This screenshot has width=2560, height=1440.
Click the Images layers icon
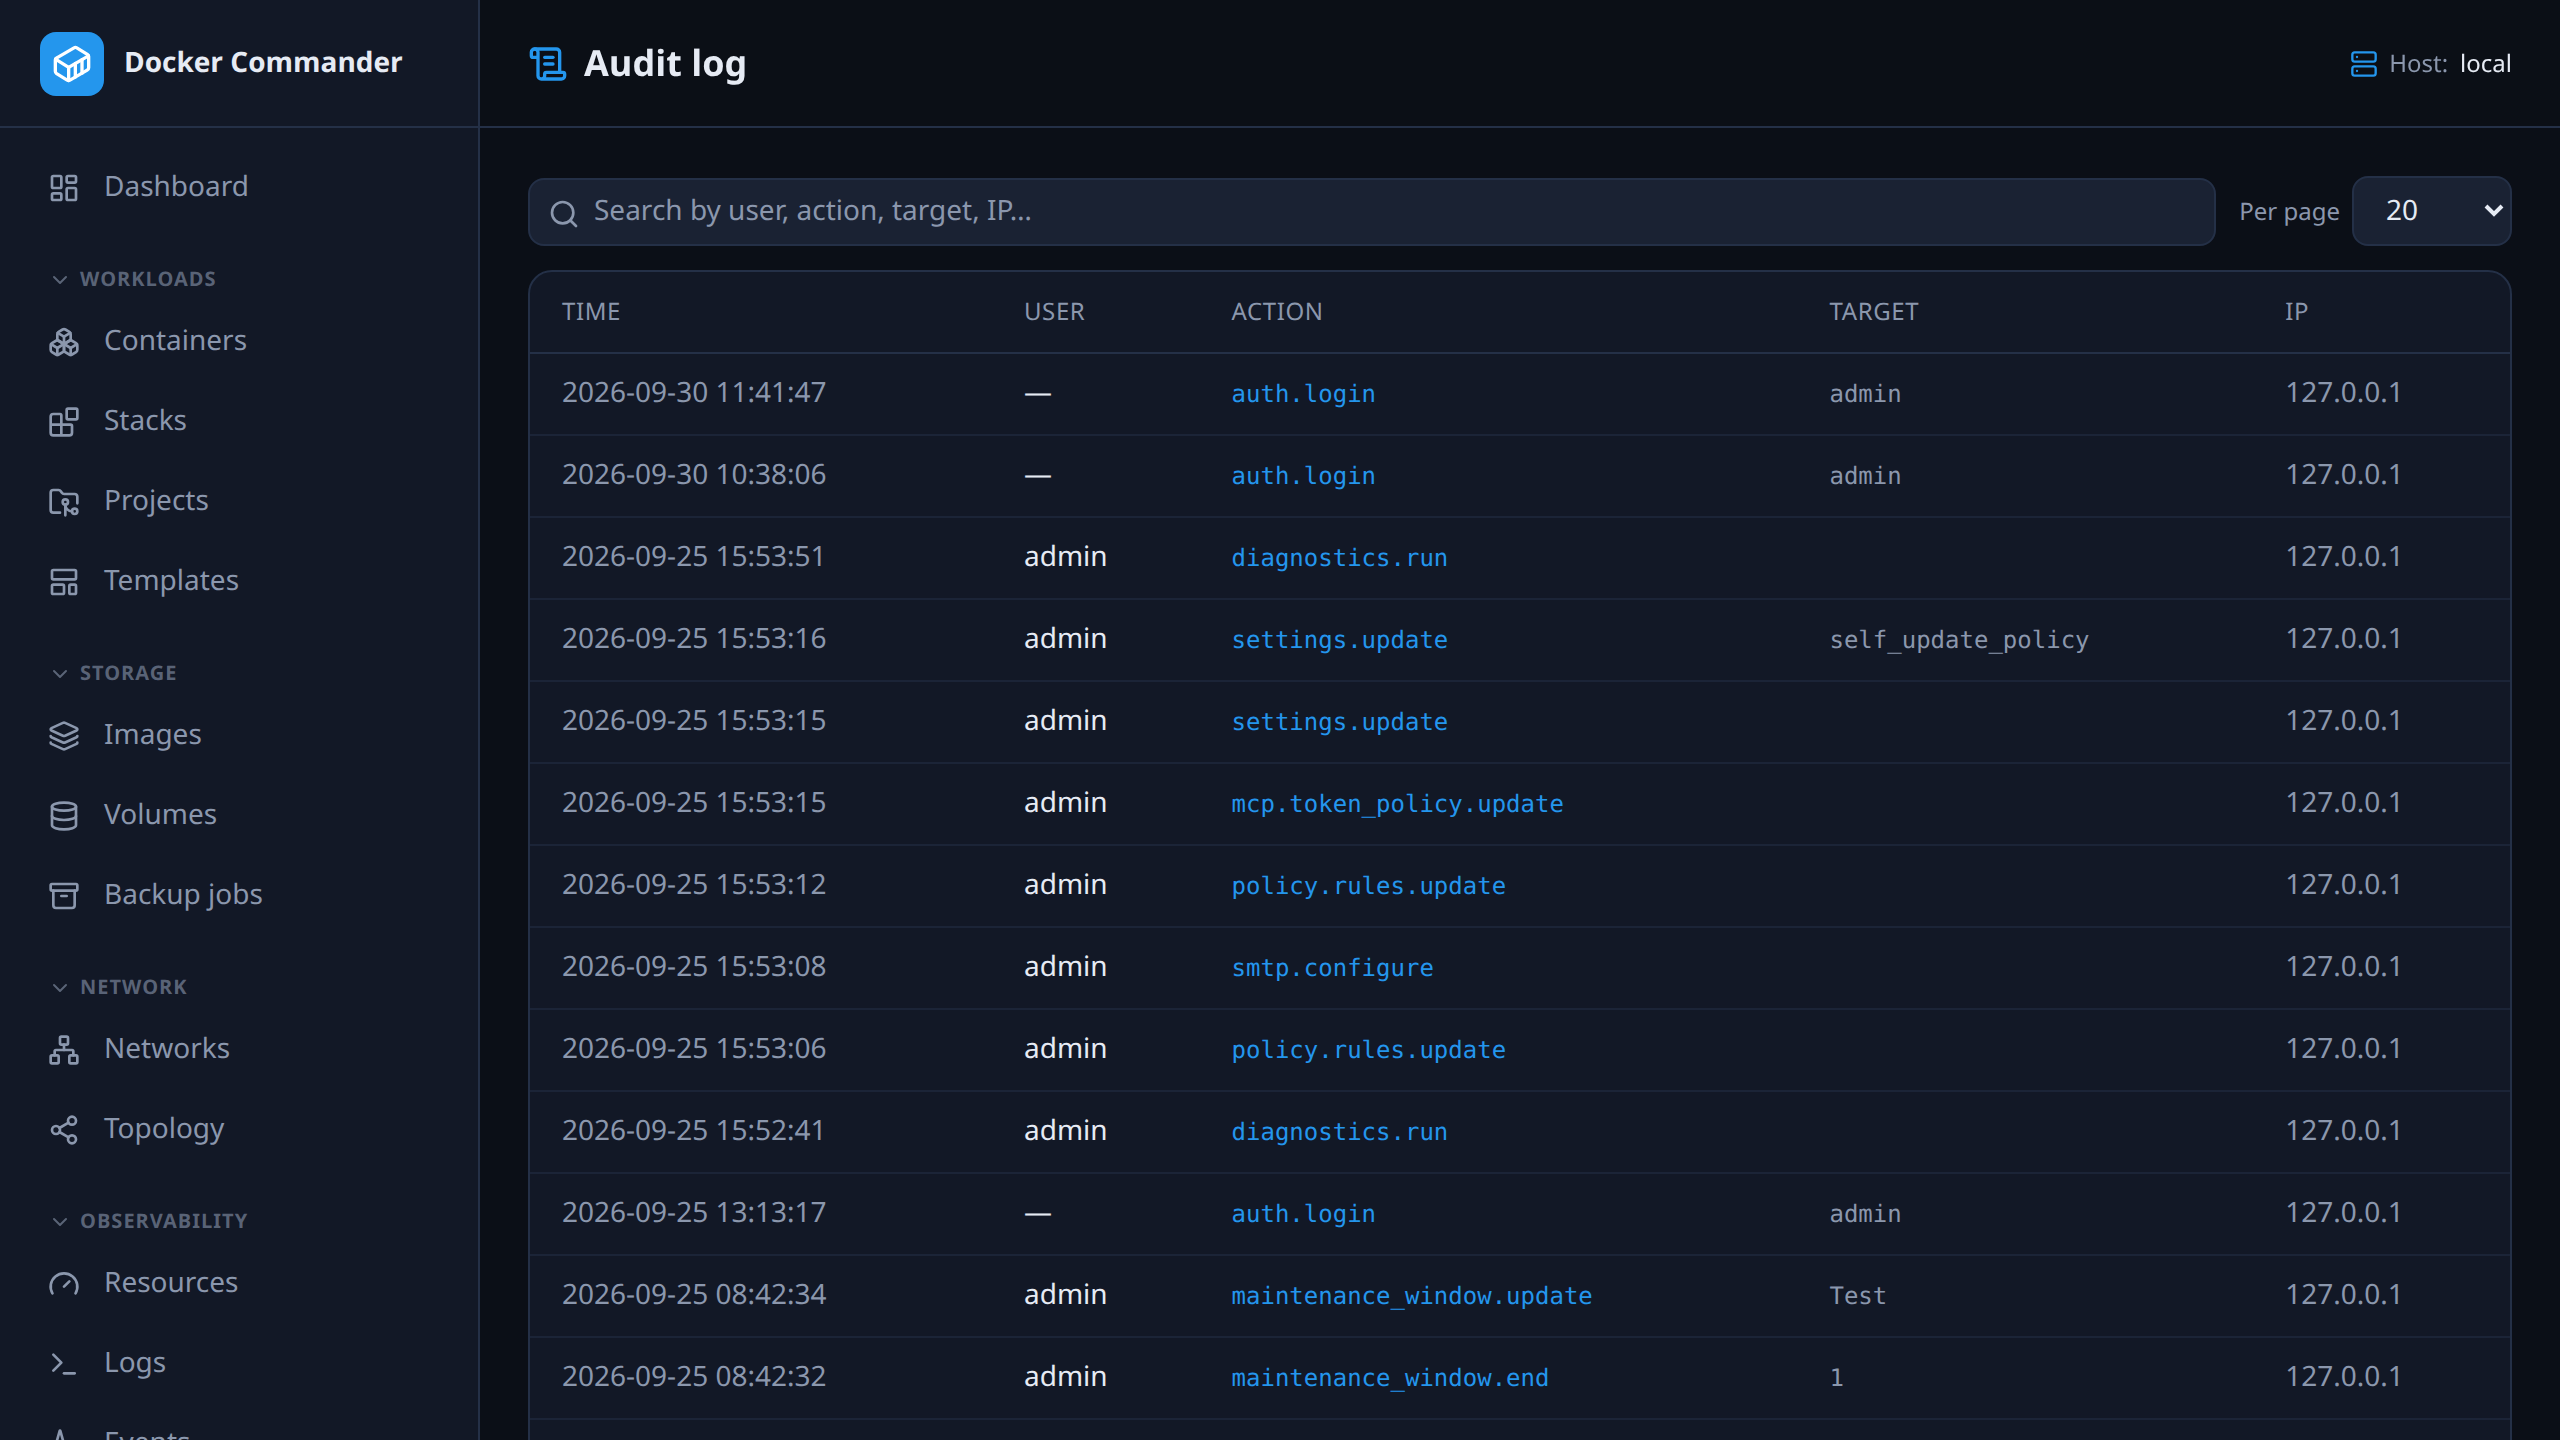point(63,735)
